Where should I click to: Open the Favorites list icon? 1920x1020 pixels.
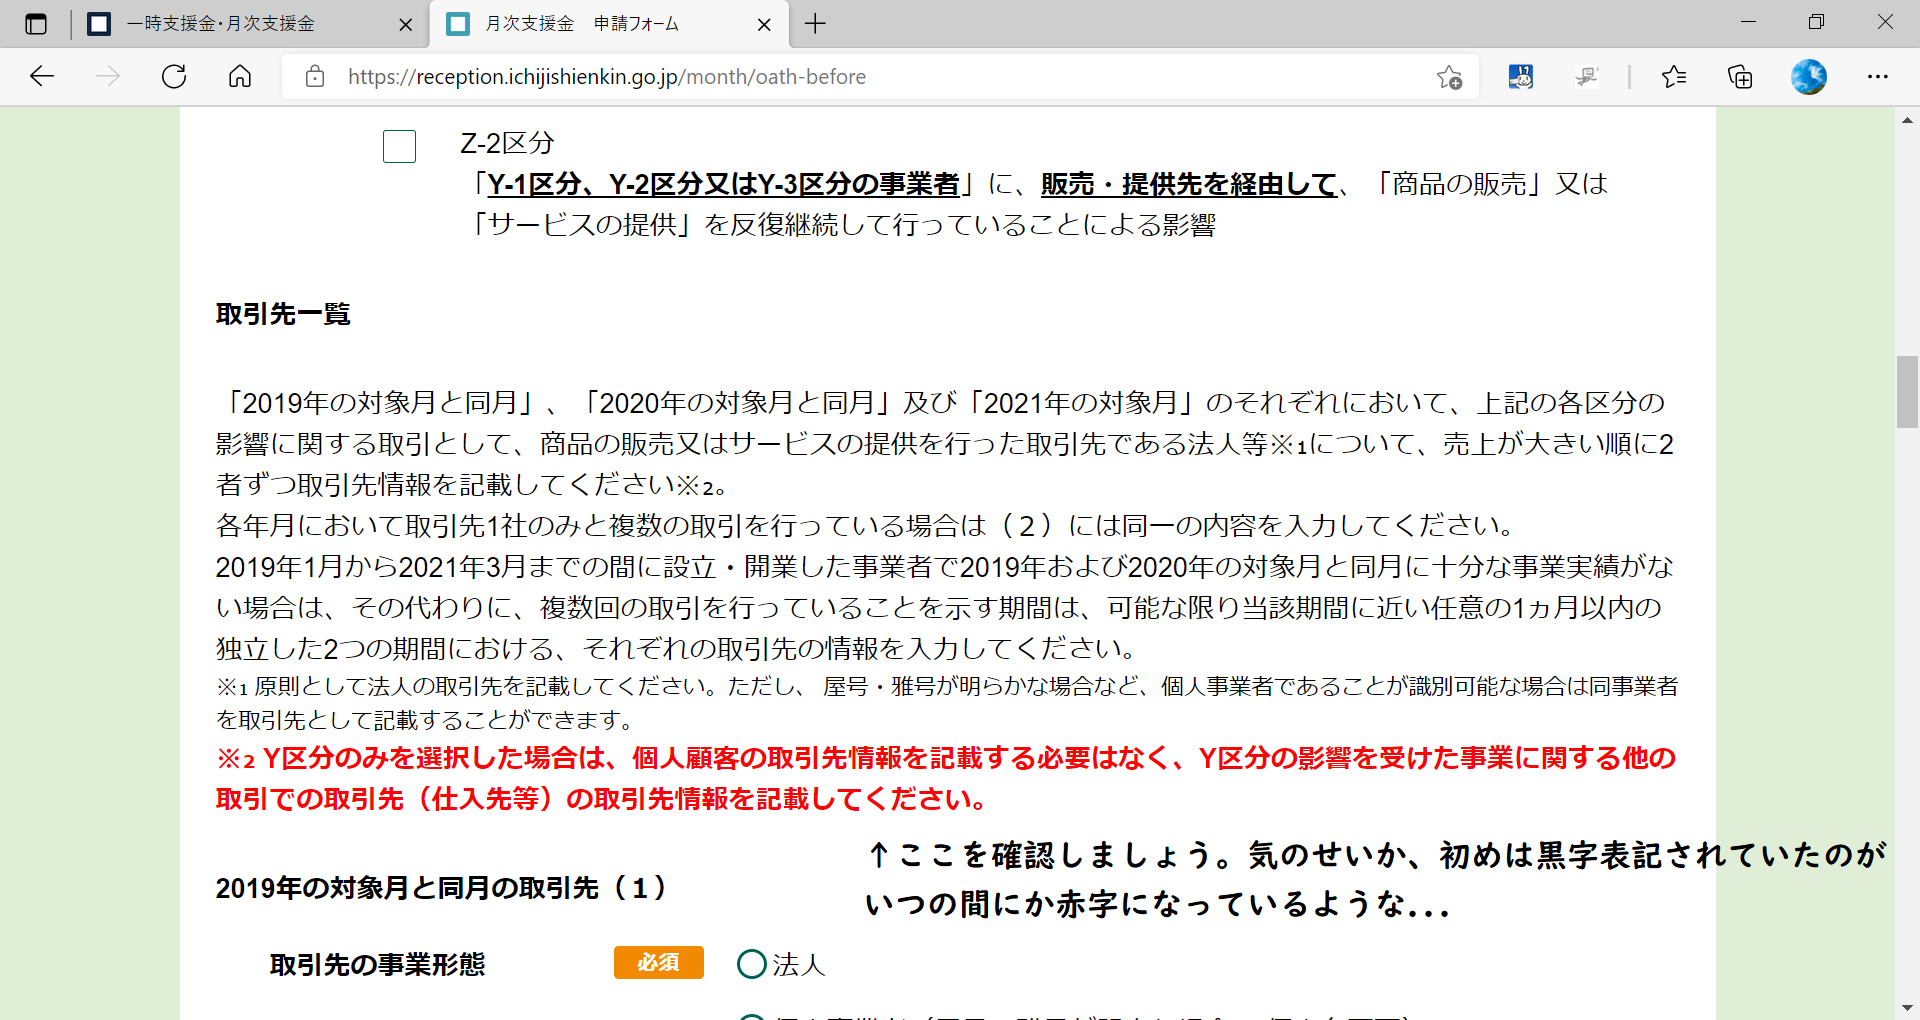[x=1674, y=77]
